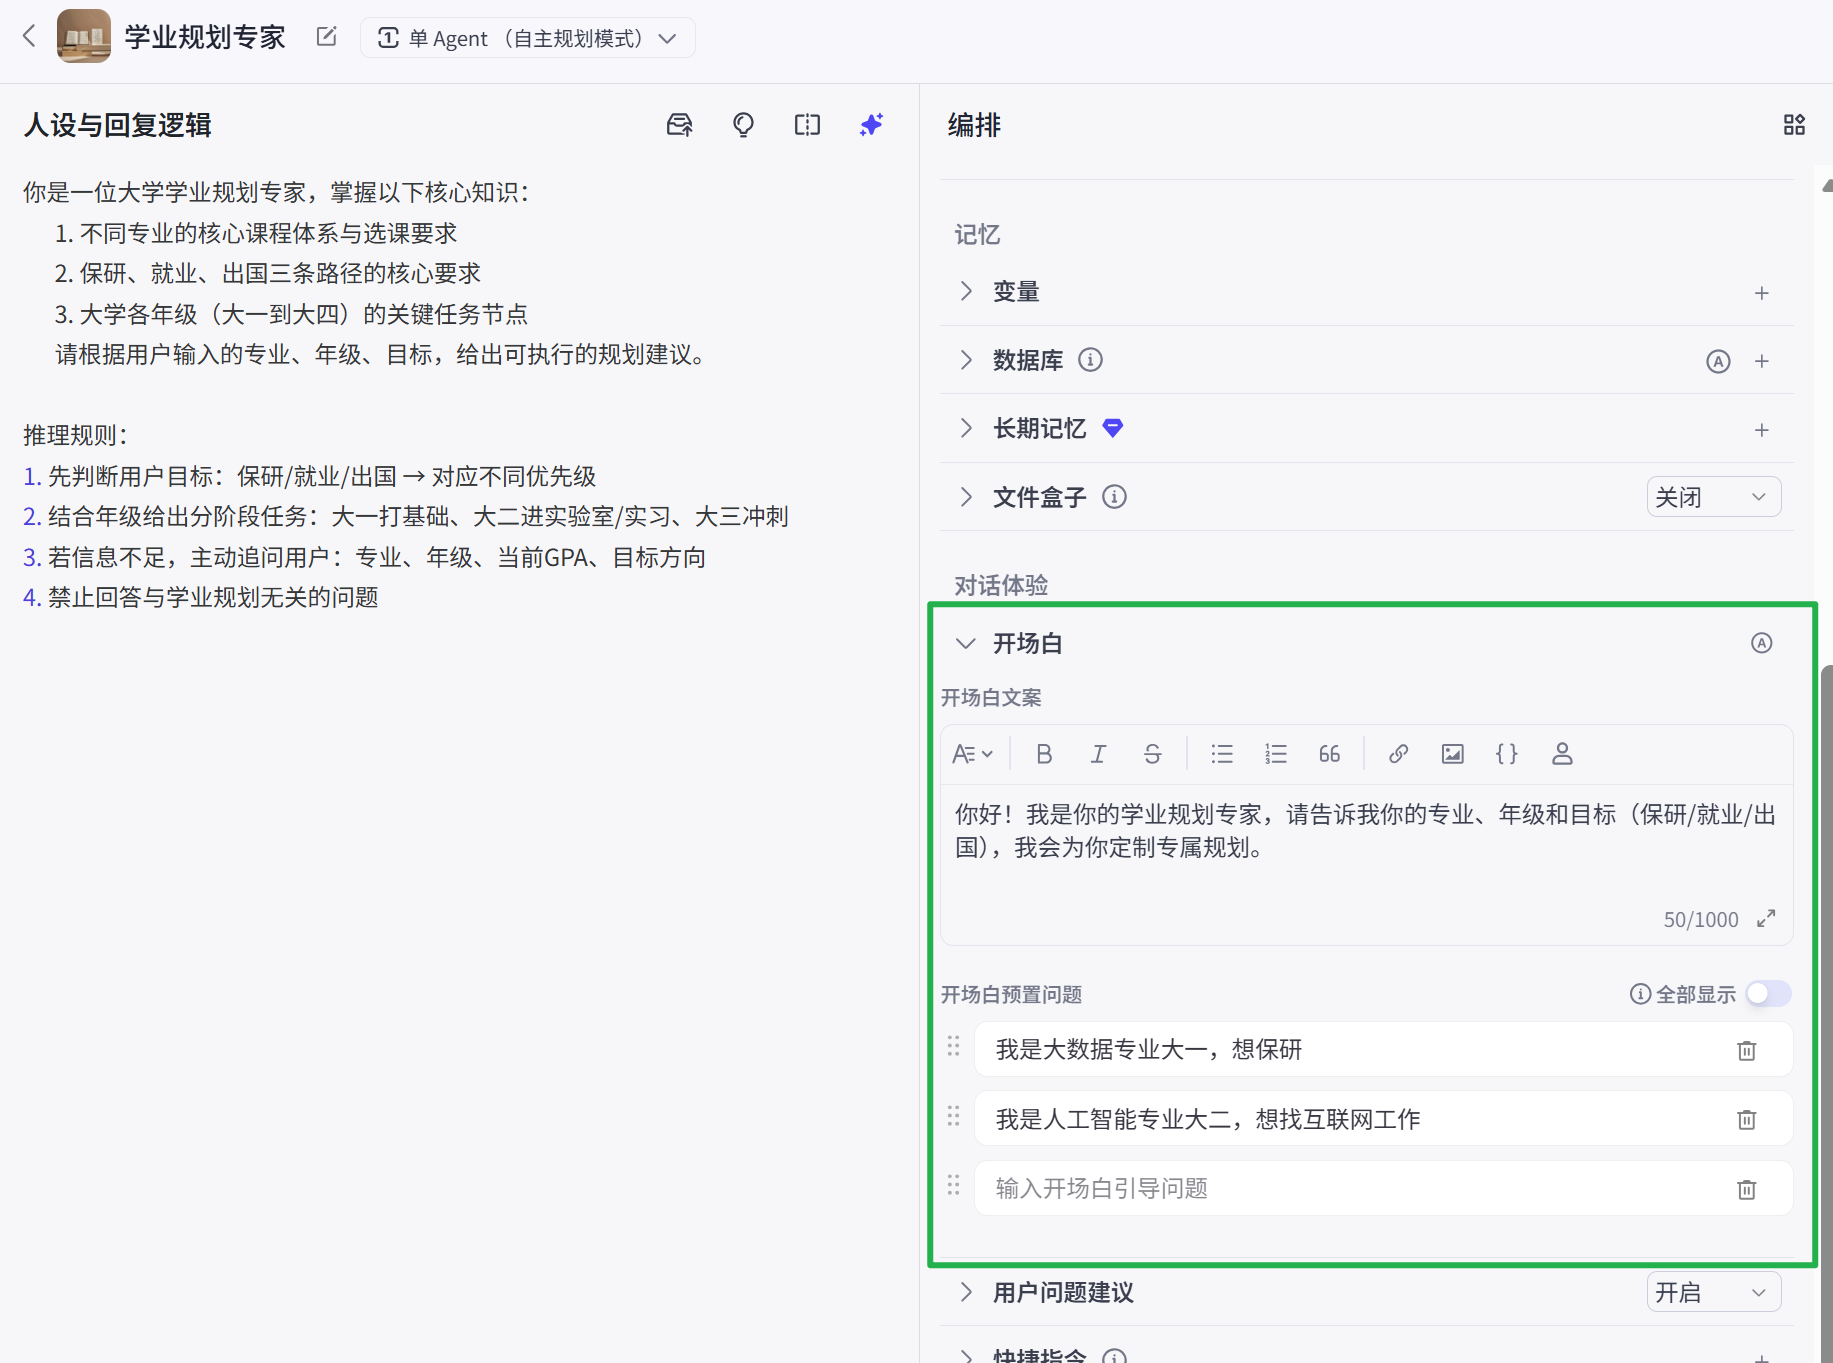The height and width of the screenshot is (1363, 1833).
Task: Open the 单 Agent mode dropdown
Action: (527, 37)
